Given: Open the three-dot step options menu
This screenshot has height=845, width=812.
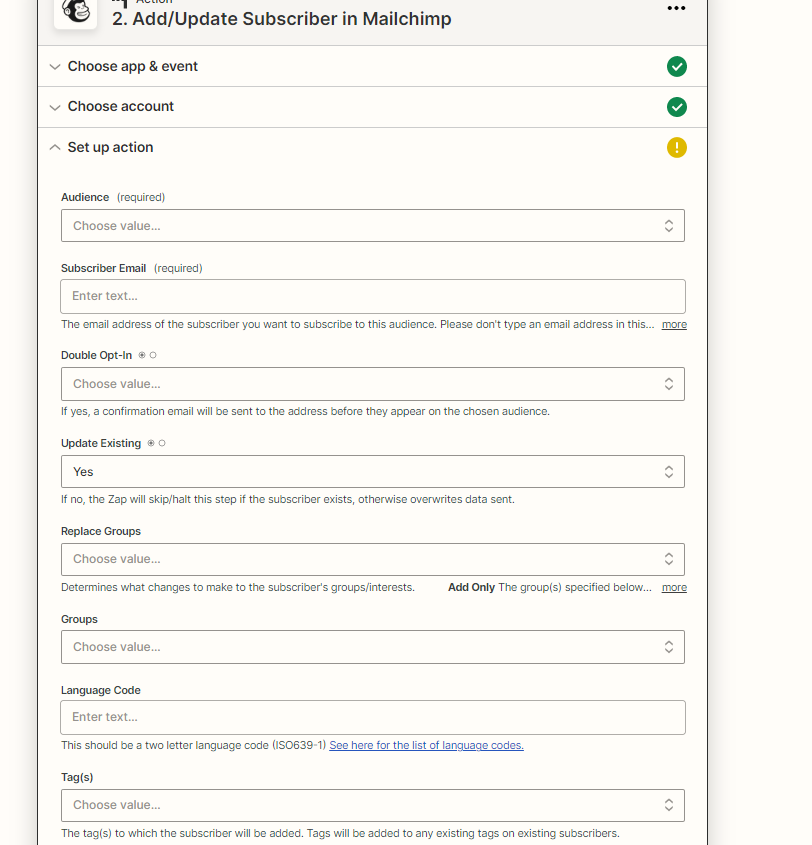Looking at the screenshot, I should [676, 8].
